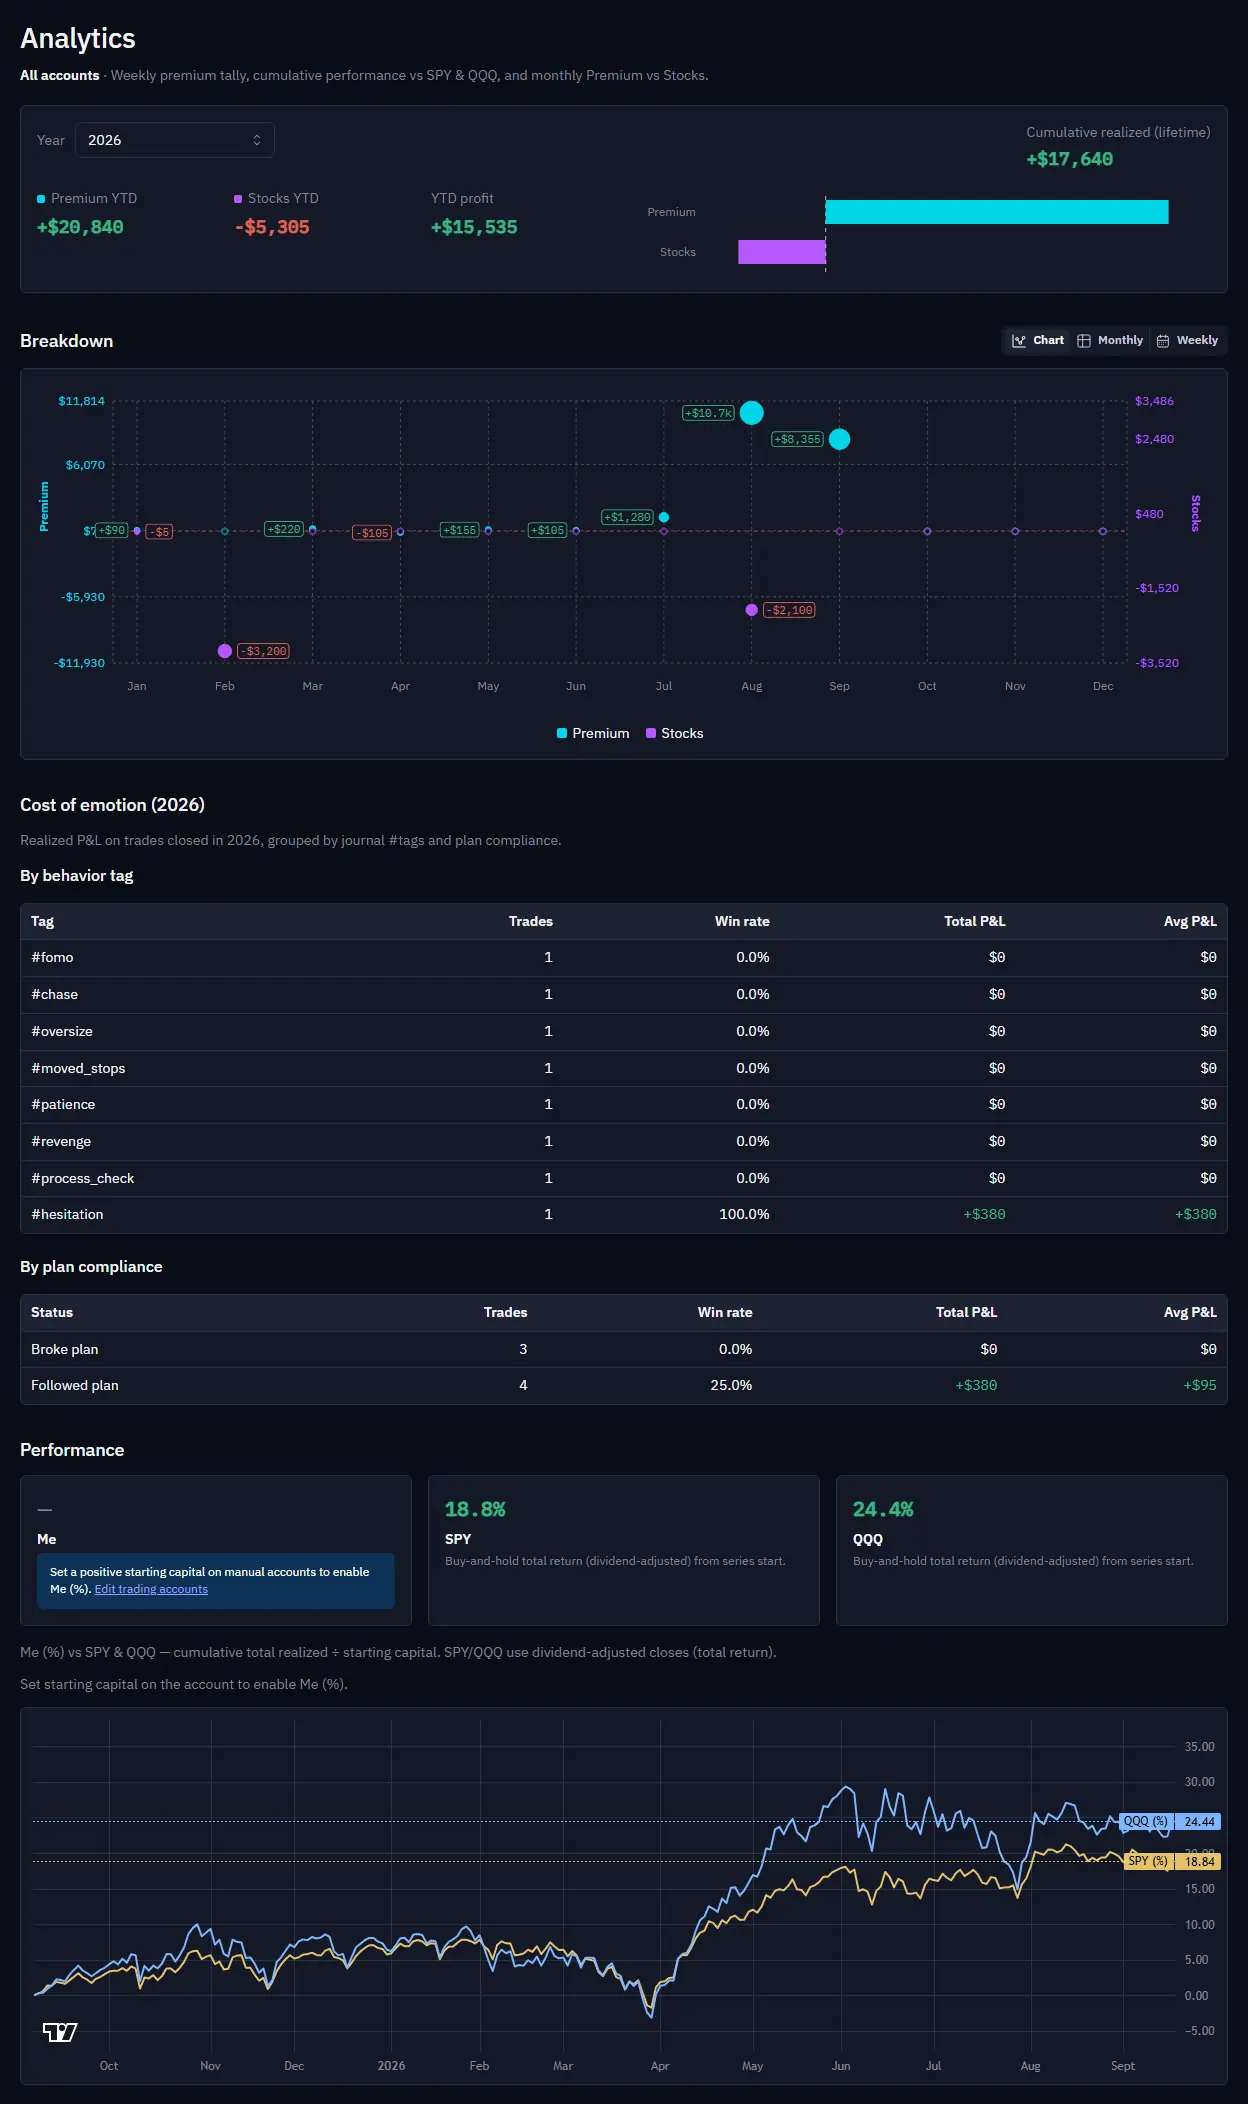Click the QQQ (%) series label on the chart

tap(1146, 1821)
